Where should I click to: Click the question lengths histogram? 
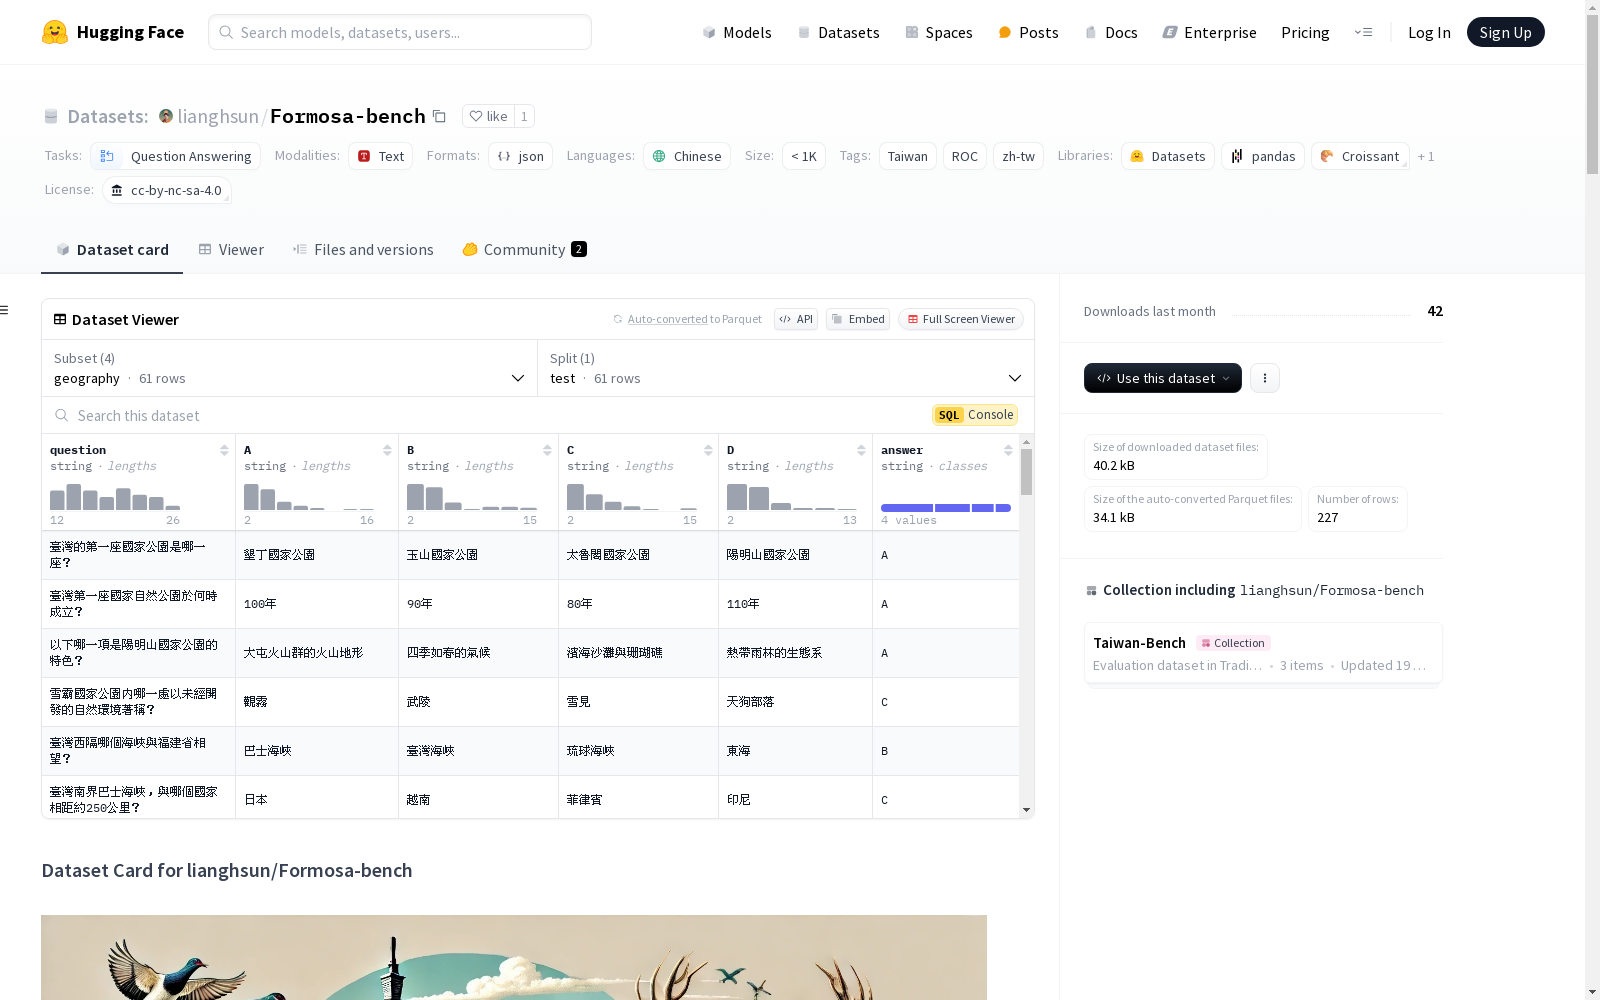pyautogui.click(x=115, y=497)
